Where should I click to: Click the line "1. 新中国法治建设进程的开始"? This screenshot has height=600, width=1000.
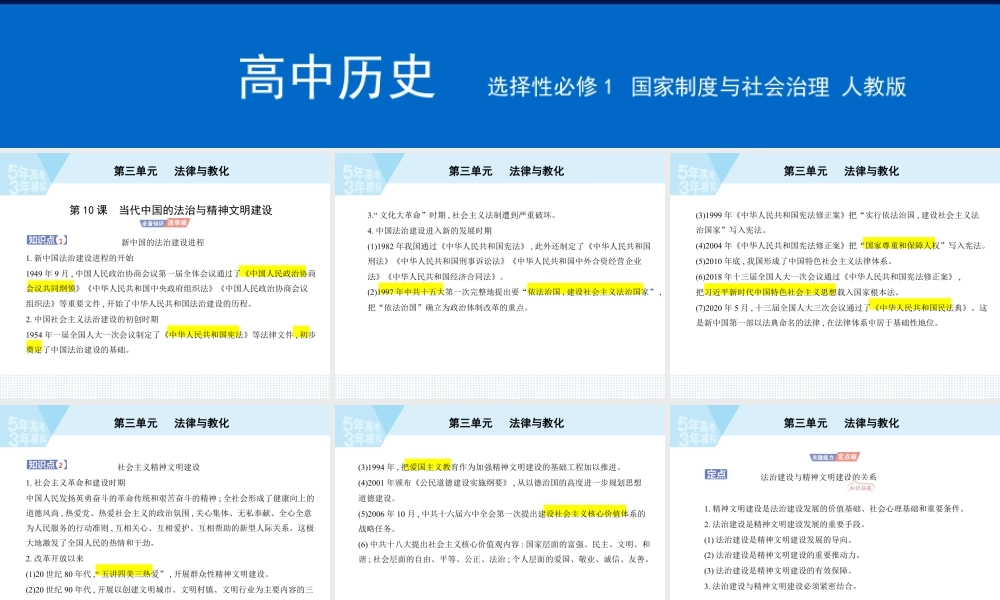(80, 258)
